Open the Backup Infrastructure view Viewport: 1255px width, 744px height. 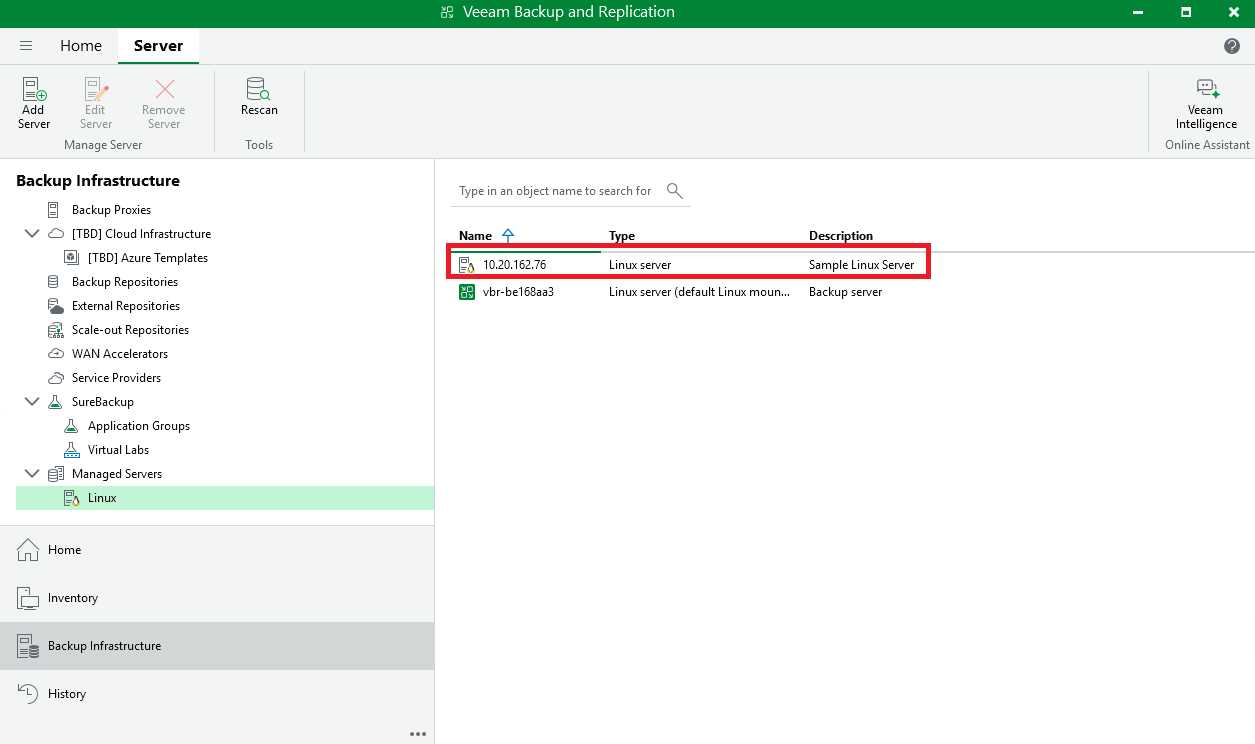(217, 646)
